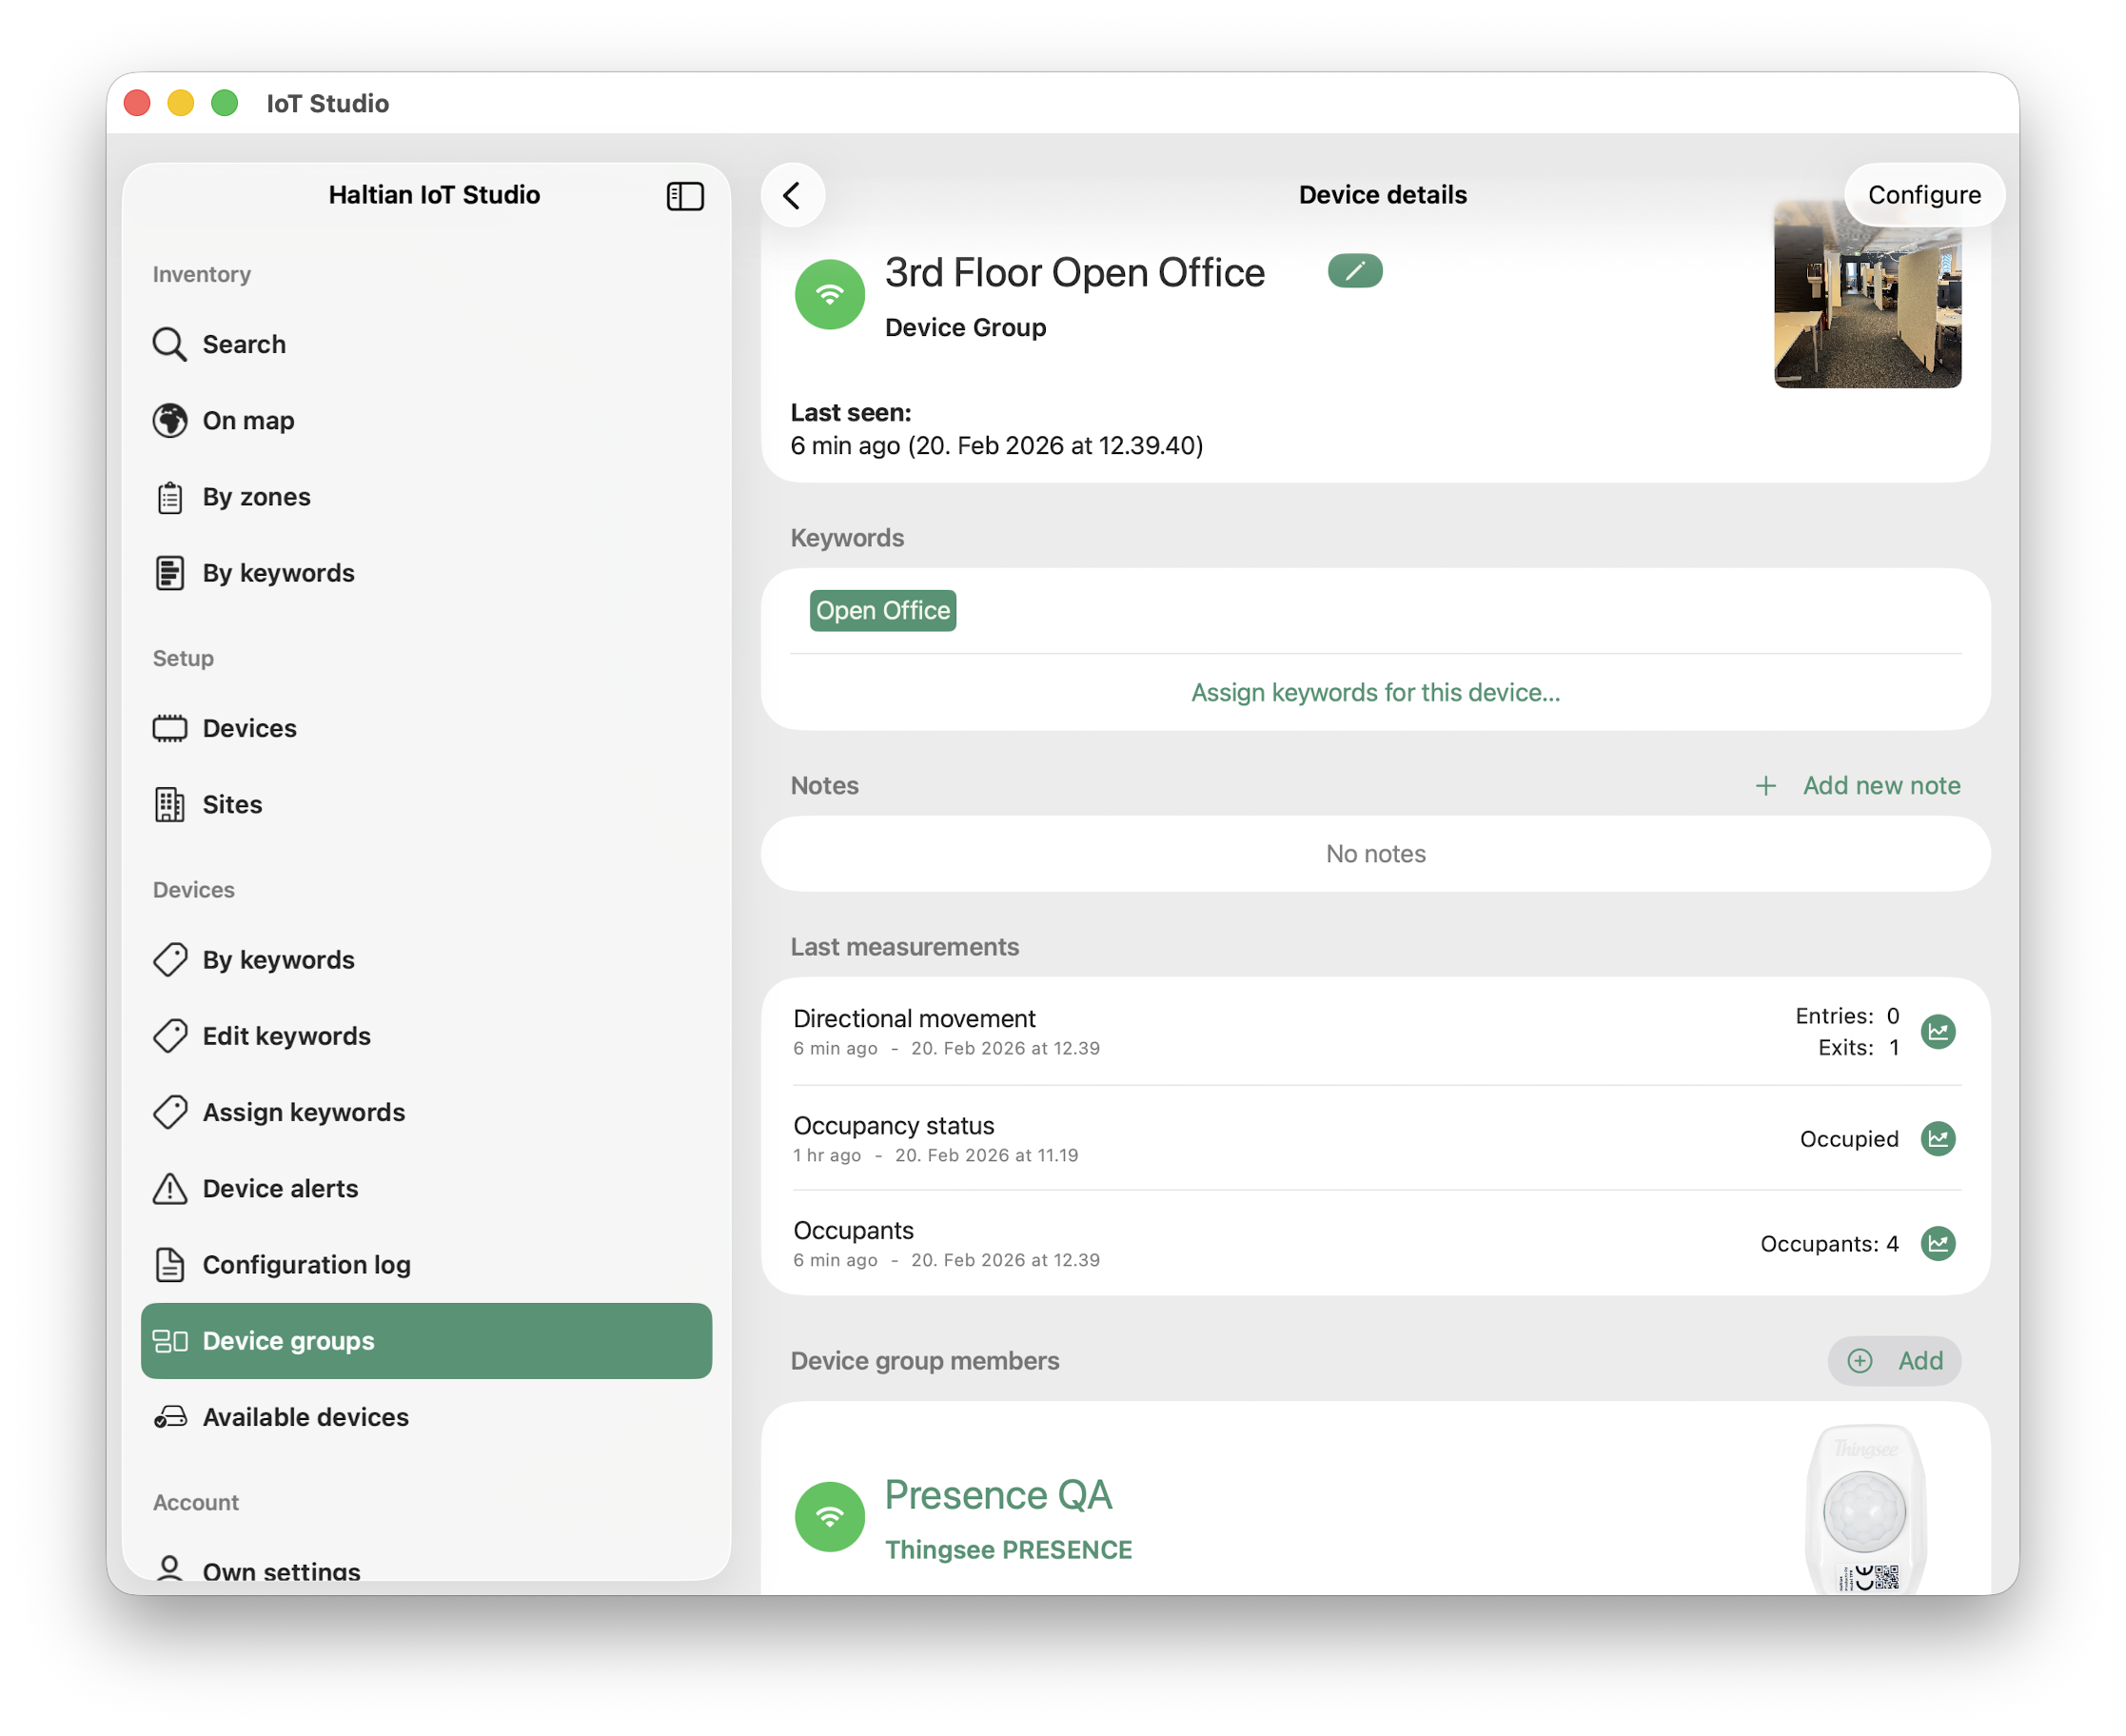Click the By zones clipboard icon

tap(170, 497)
